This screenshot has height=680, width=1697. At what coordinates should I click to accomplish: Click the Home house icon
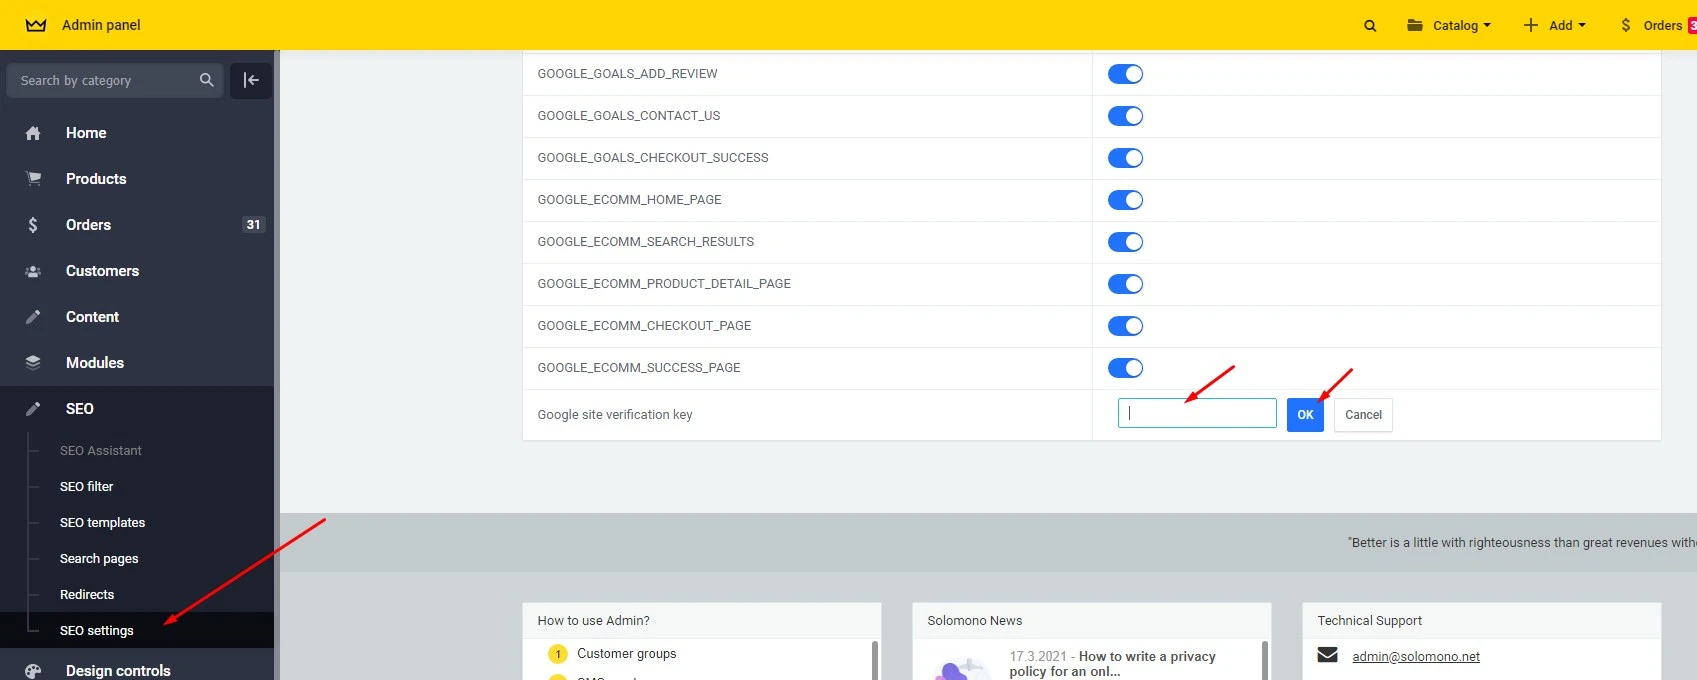[x=33, y=133]
